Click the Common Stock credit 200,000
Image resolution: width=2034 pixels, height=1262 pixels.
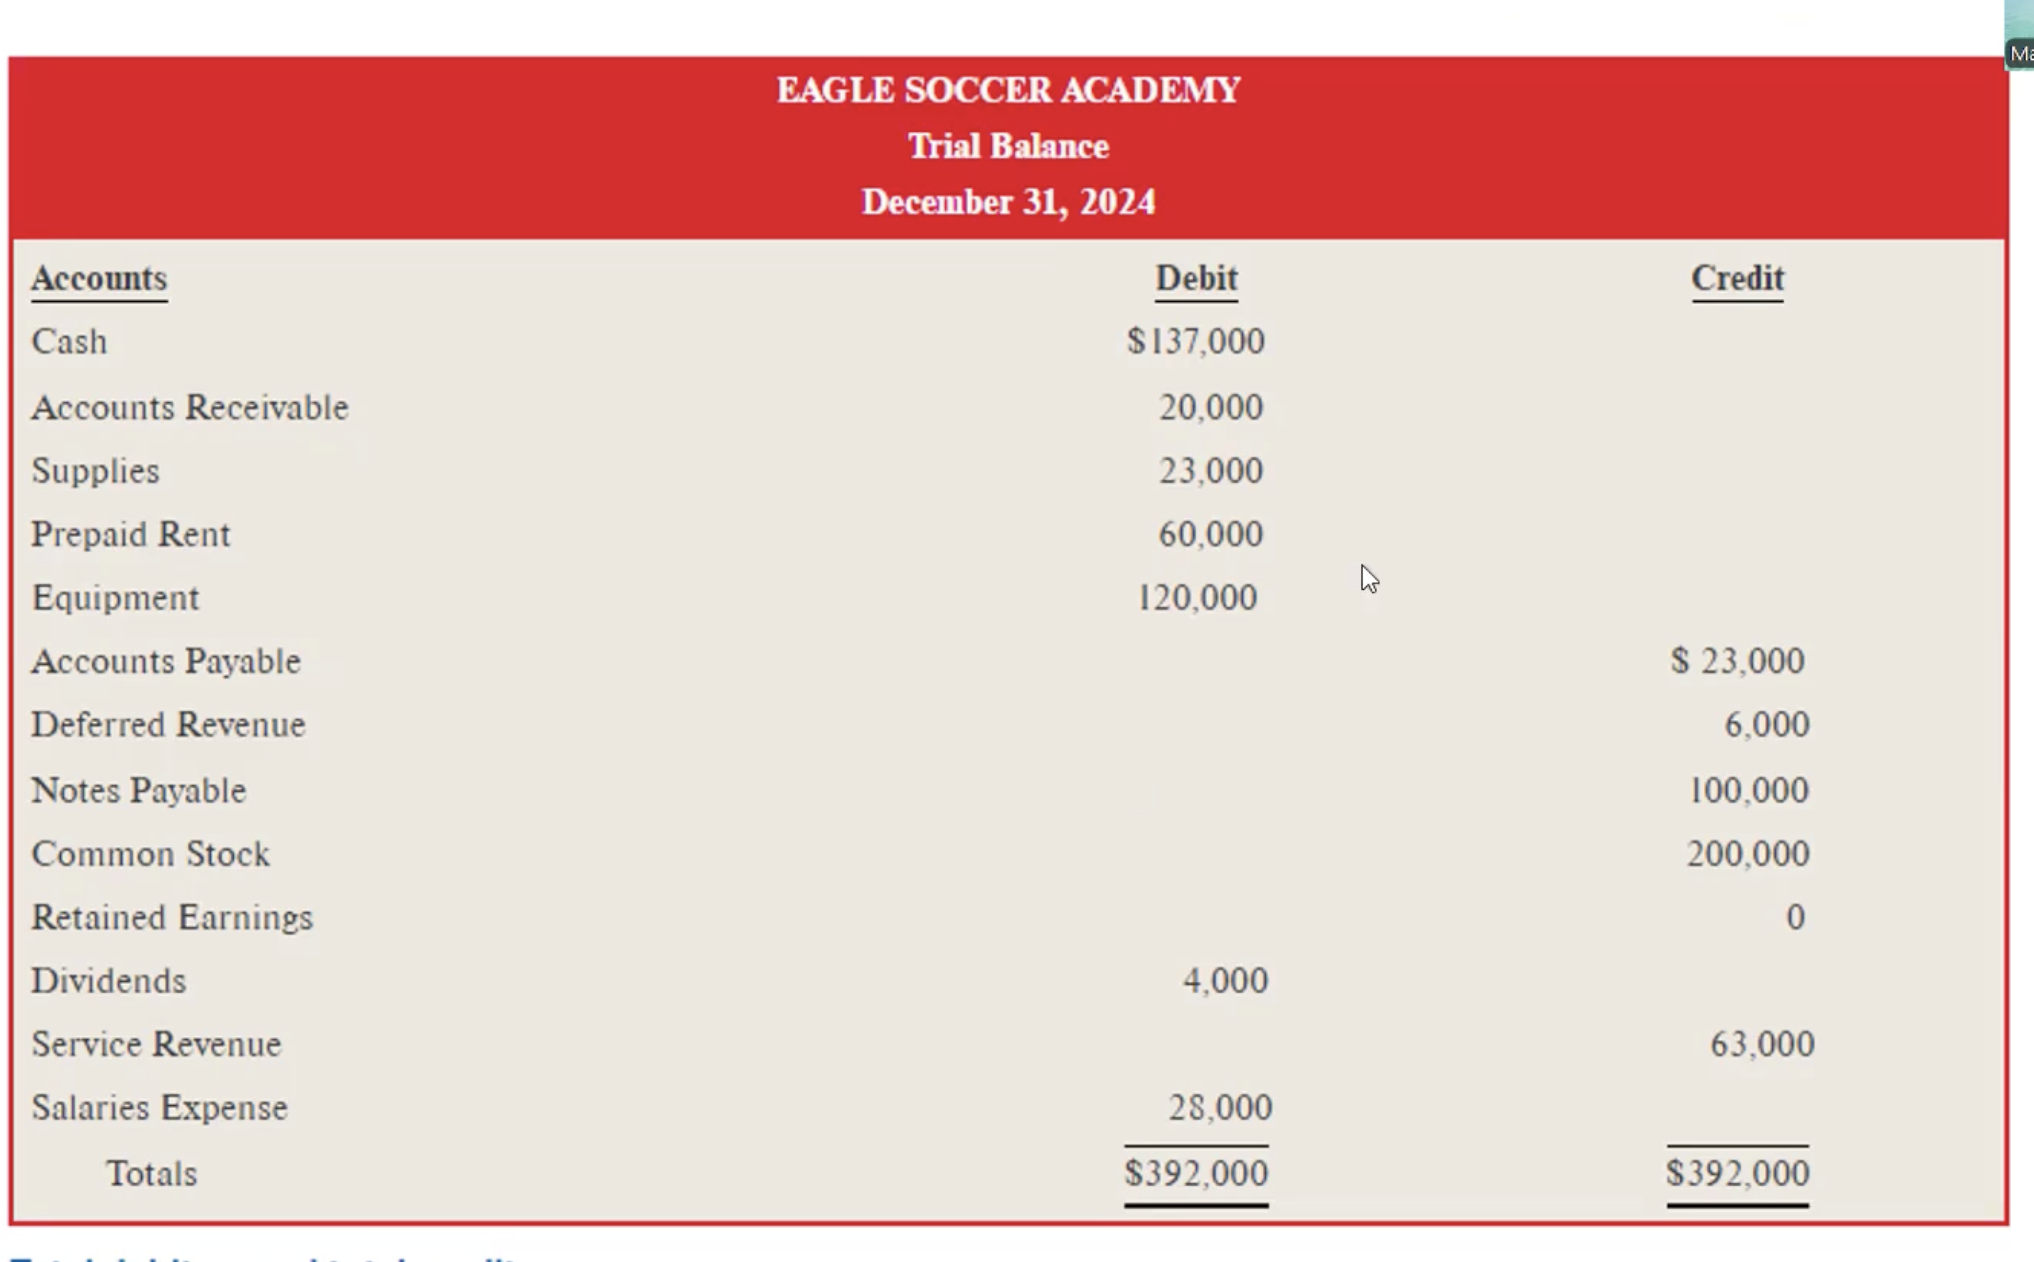click(x=1748, y=854)
